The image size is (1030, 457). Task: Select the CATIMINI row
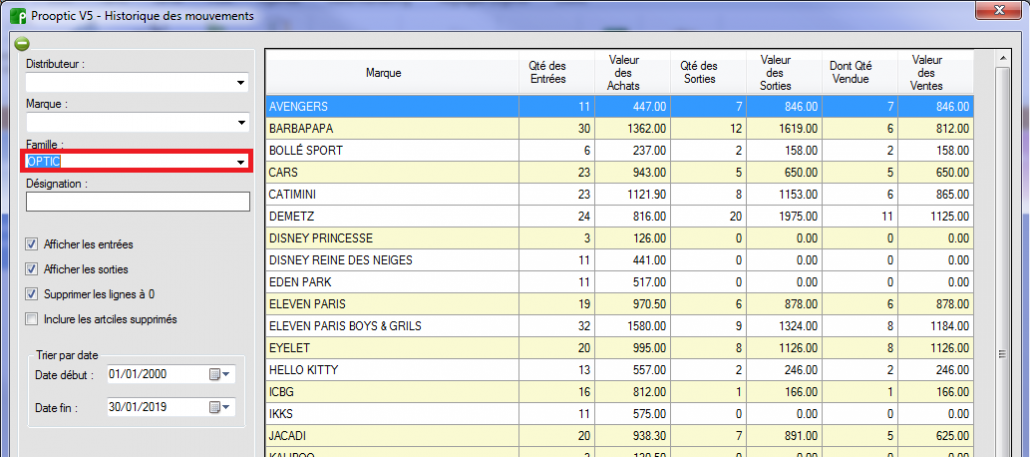619,194
